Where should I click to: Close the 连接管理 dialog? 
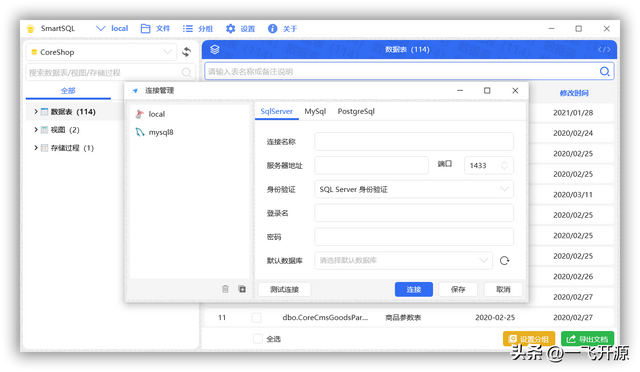click(515, 90)
